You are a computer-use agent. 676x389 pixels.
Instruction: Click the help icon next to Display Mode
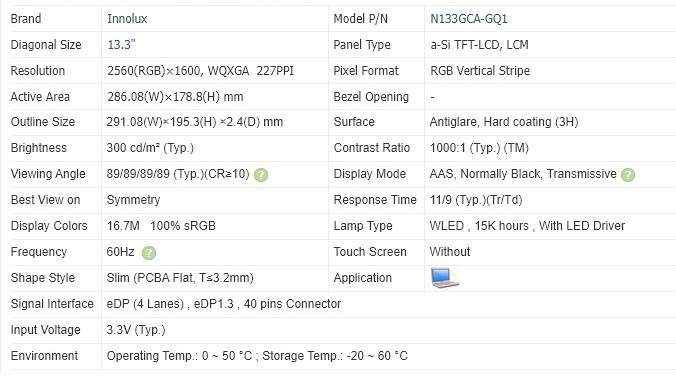pyautogui.click(x=628, y=175)
